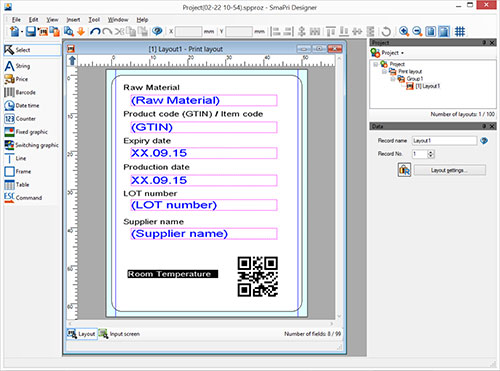Select the QR code on the label

click(x=258, y=276)
